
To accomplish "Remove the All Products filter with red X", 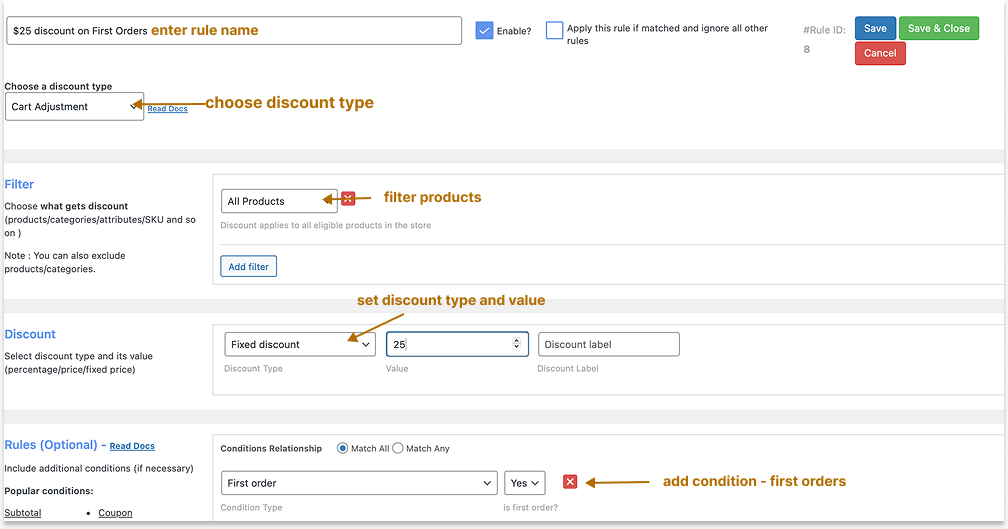I will click(x=348, y=199).
